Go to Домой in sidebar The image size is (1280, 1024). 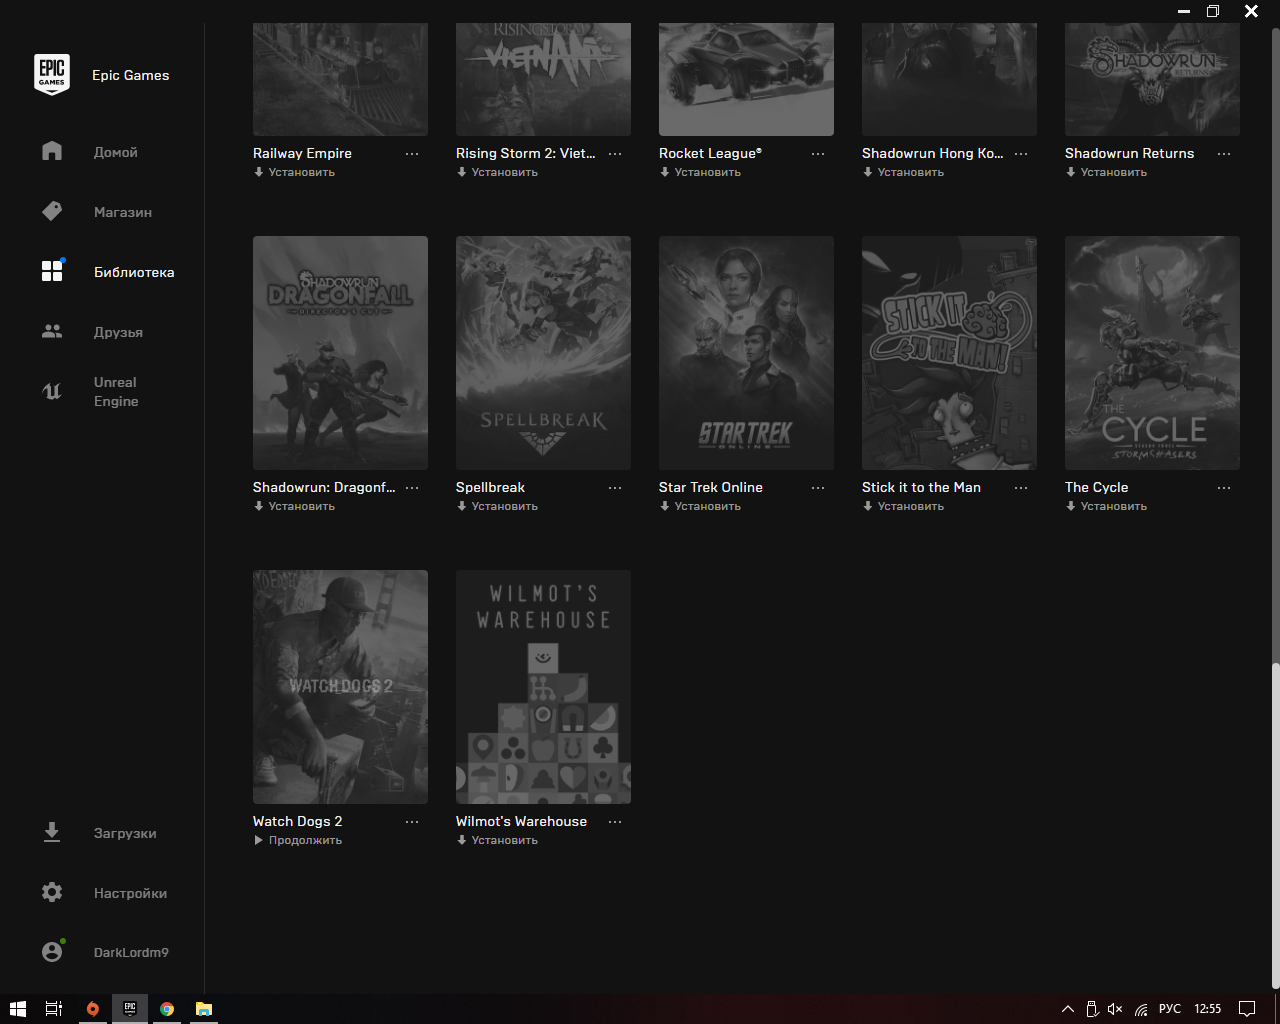pyautogui.click(x=116, y=152)
